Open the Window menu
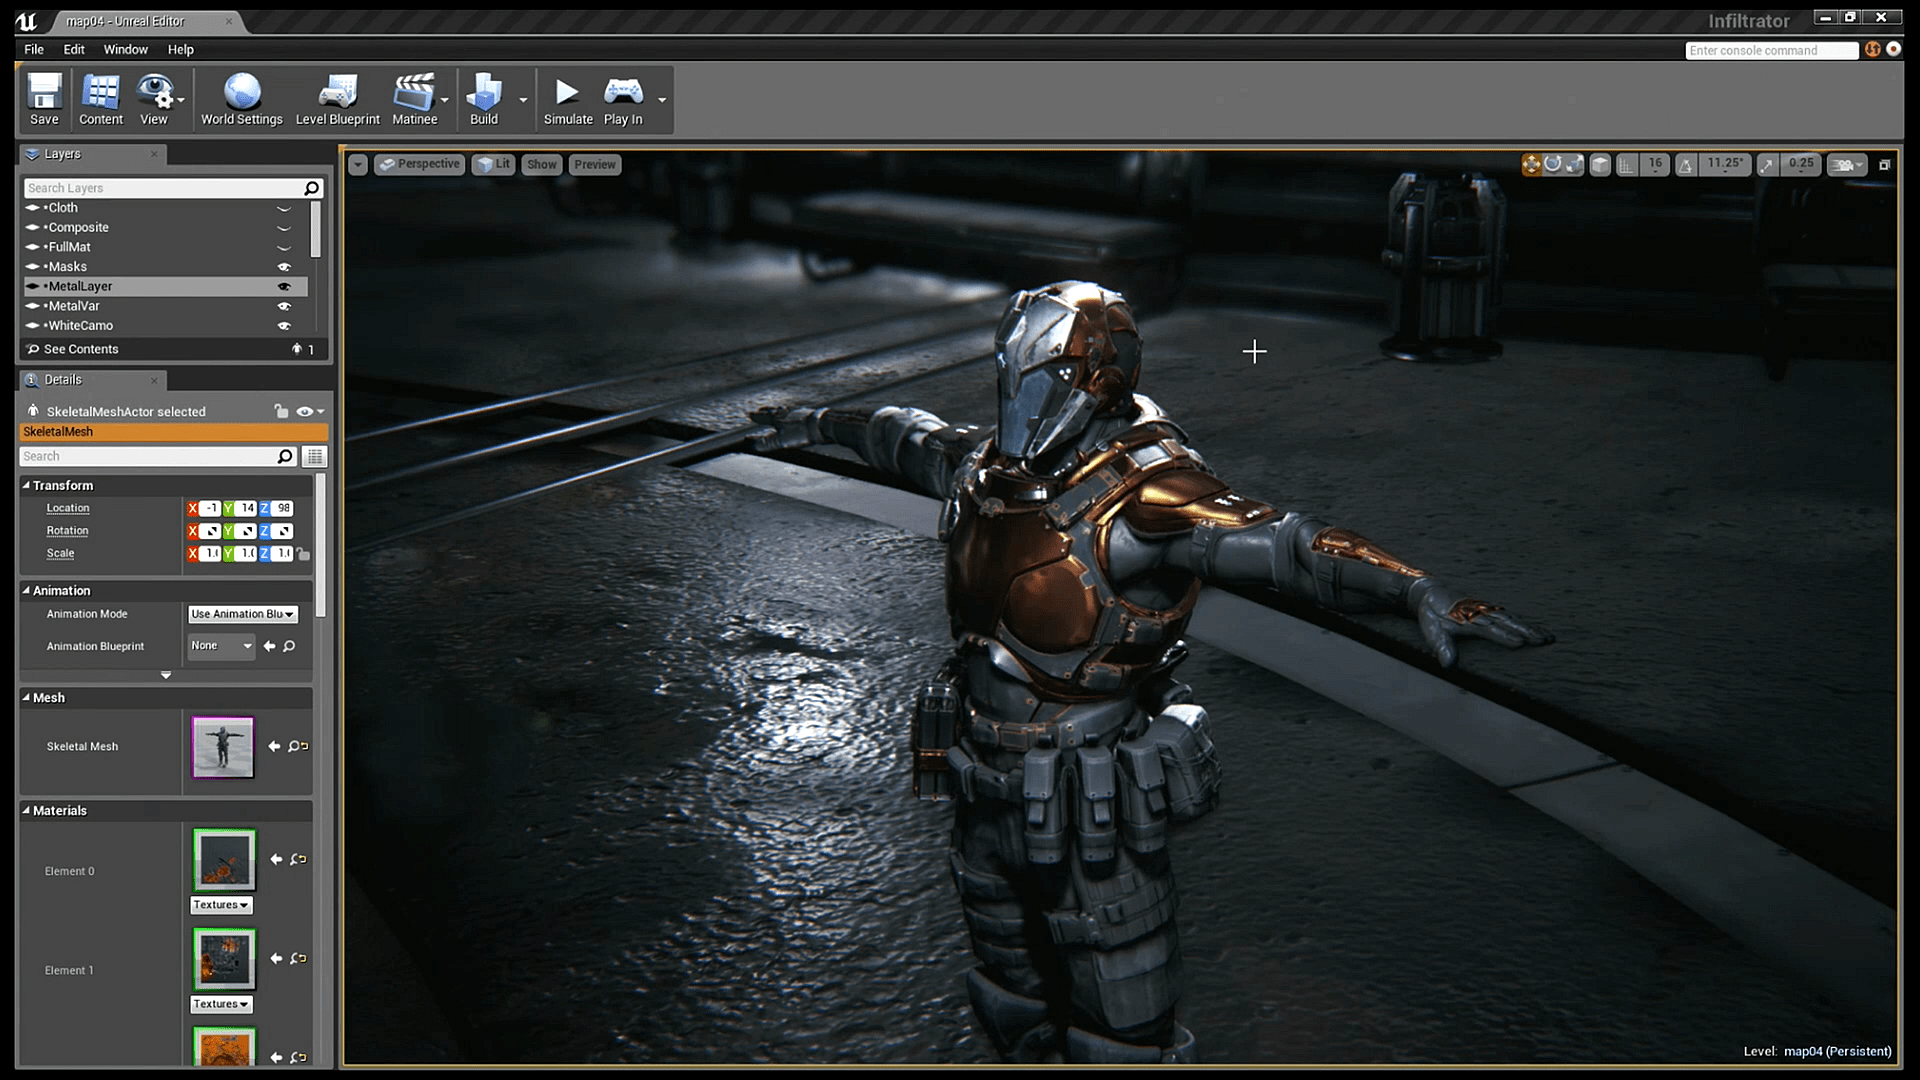1920x1080 pixels. coord(123,49)
